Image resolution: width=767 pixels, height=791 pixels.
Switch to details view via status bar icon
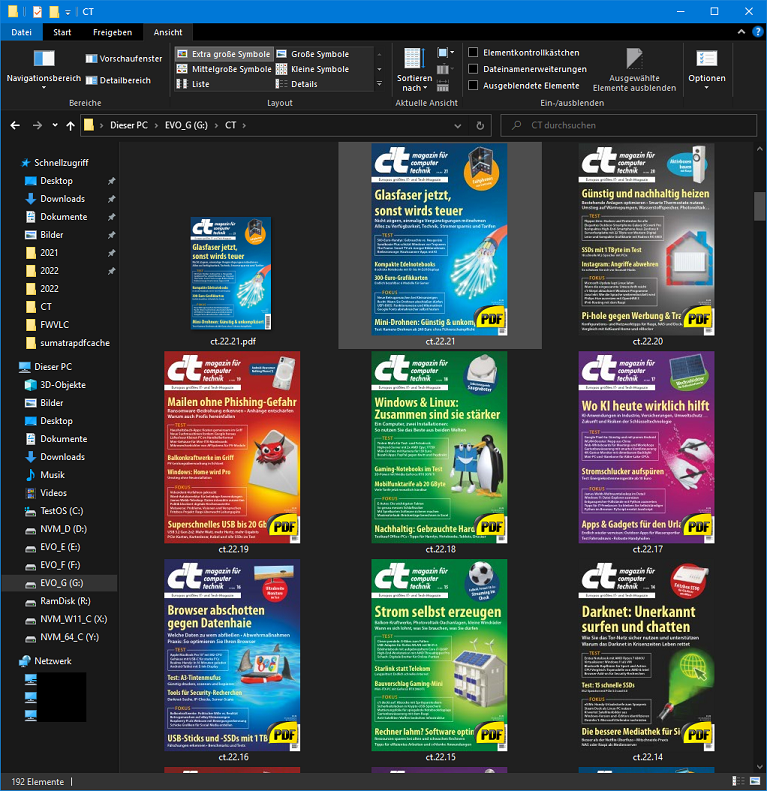(x=738, y=781)
